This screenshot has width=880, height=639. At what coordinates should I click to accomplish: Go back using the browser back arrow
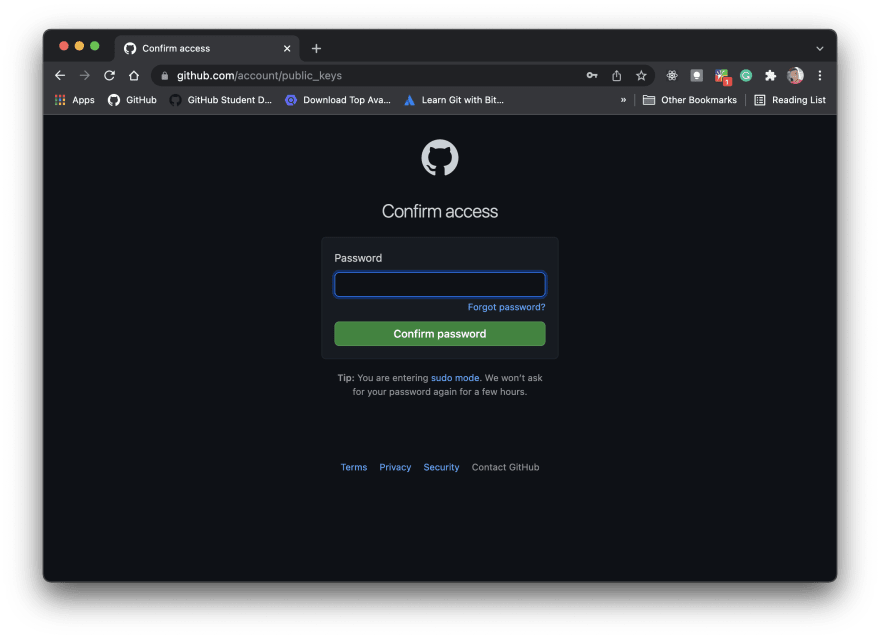coord(60,75)
